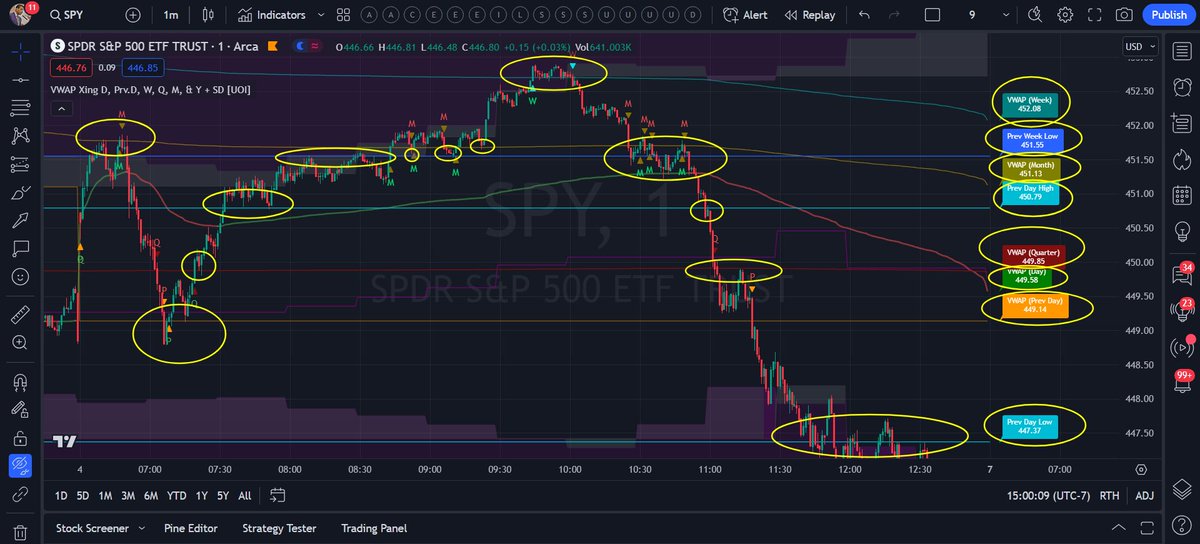
Task: Open the price scale settings gear
Action: coord(1141,468)
